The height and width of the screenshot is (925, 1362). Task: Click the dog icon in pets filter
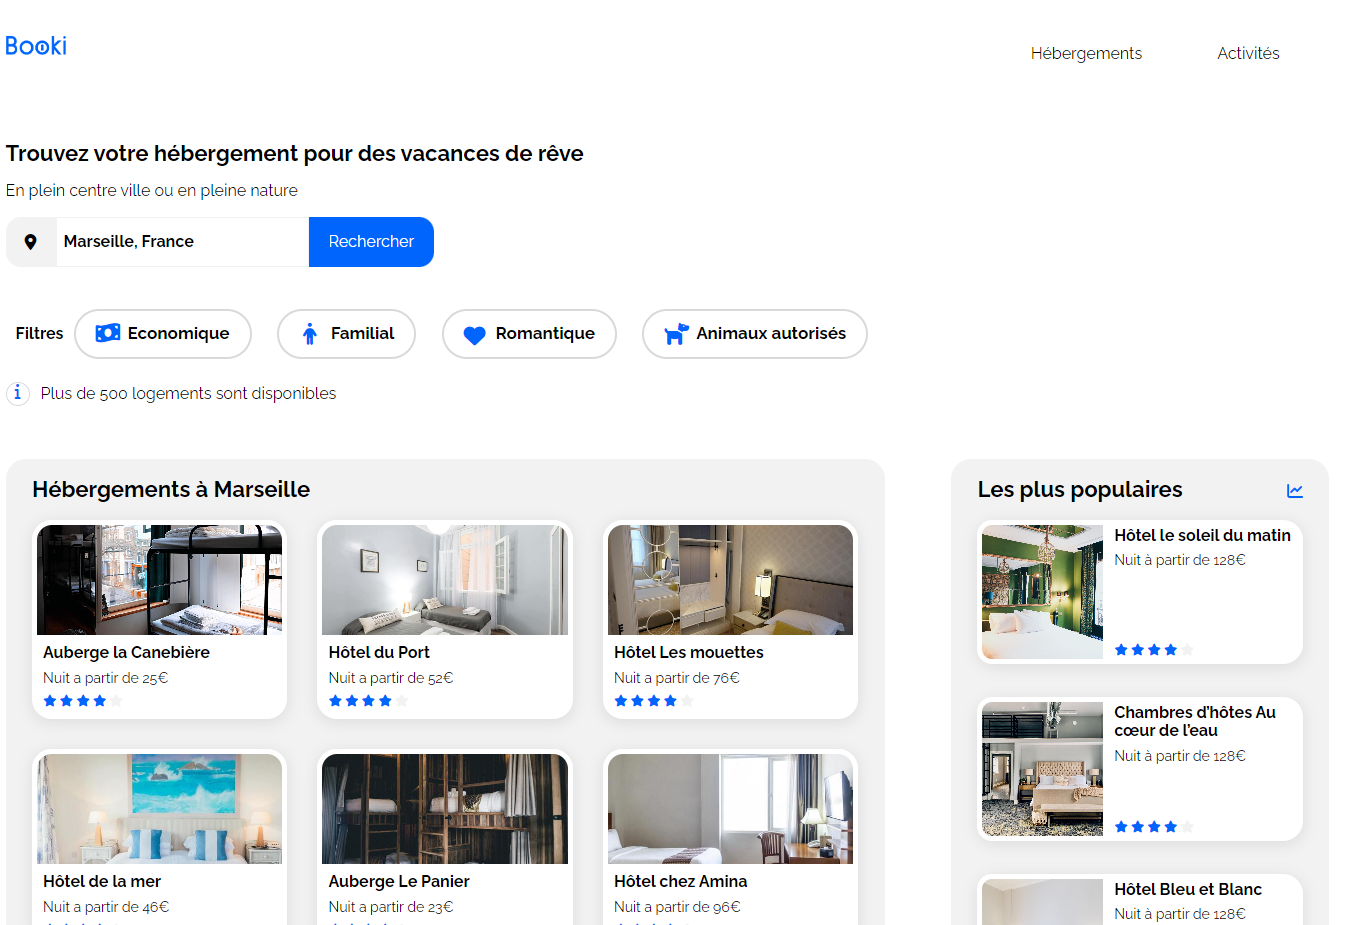click(676, 334)
